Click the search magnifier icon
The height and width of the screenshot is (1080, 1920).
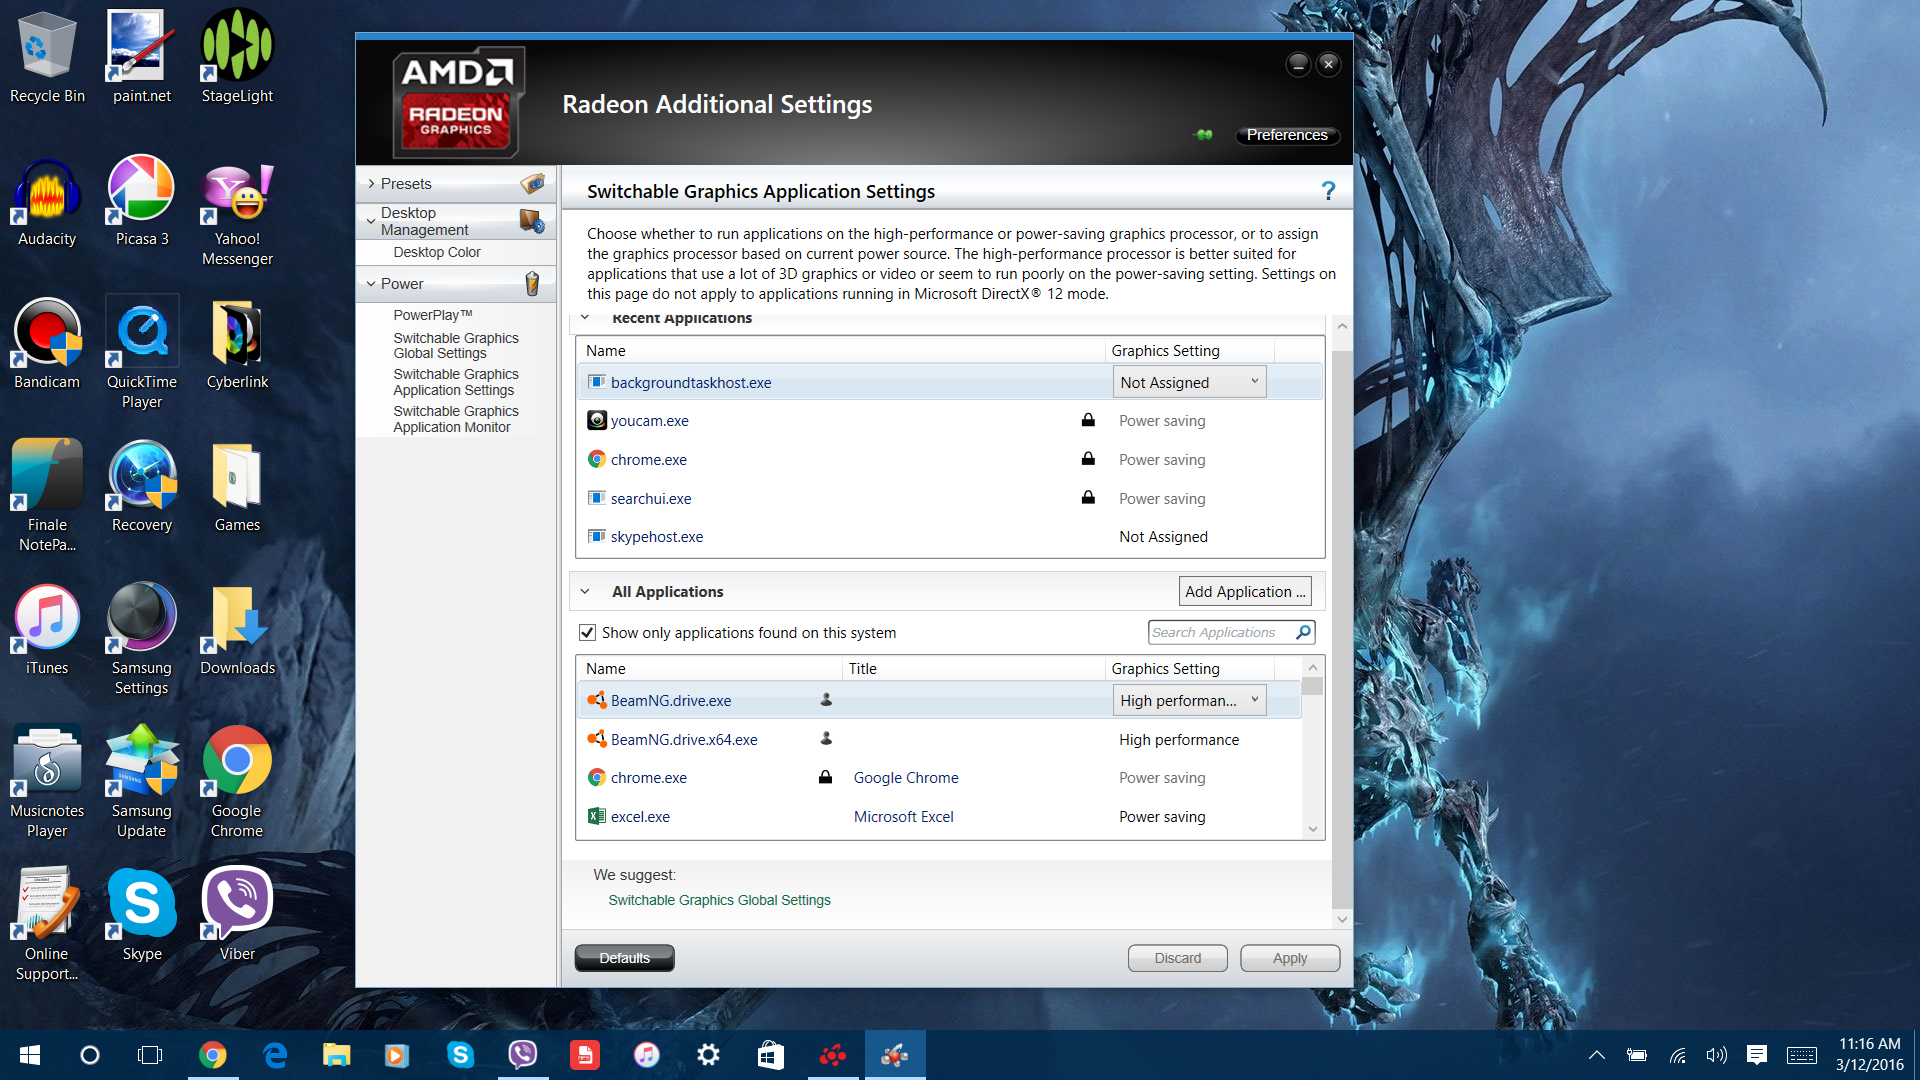[1303, 632]
